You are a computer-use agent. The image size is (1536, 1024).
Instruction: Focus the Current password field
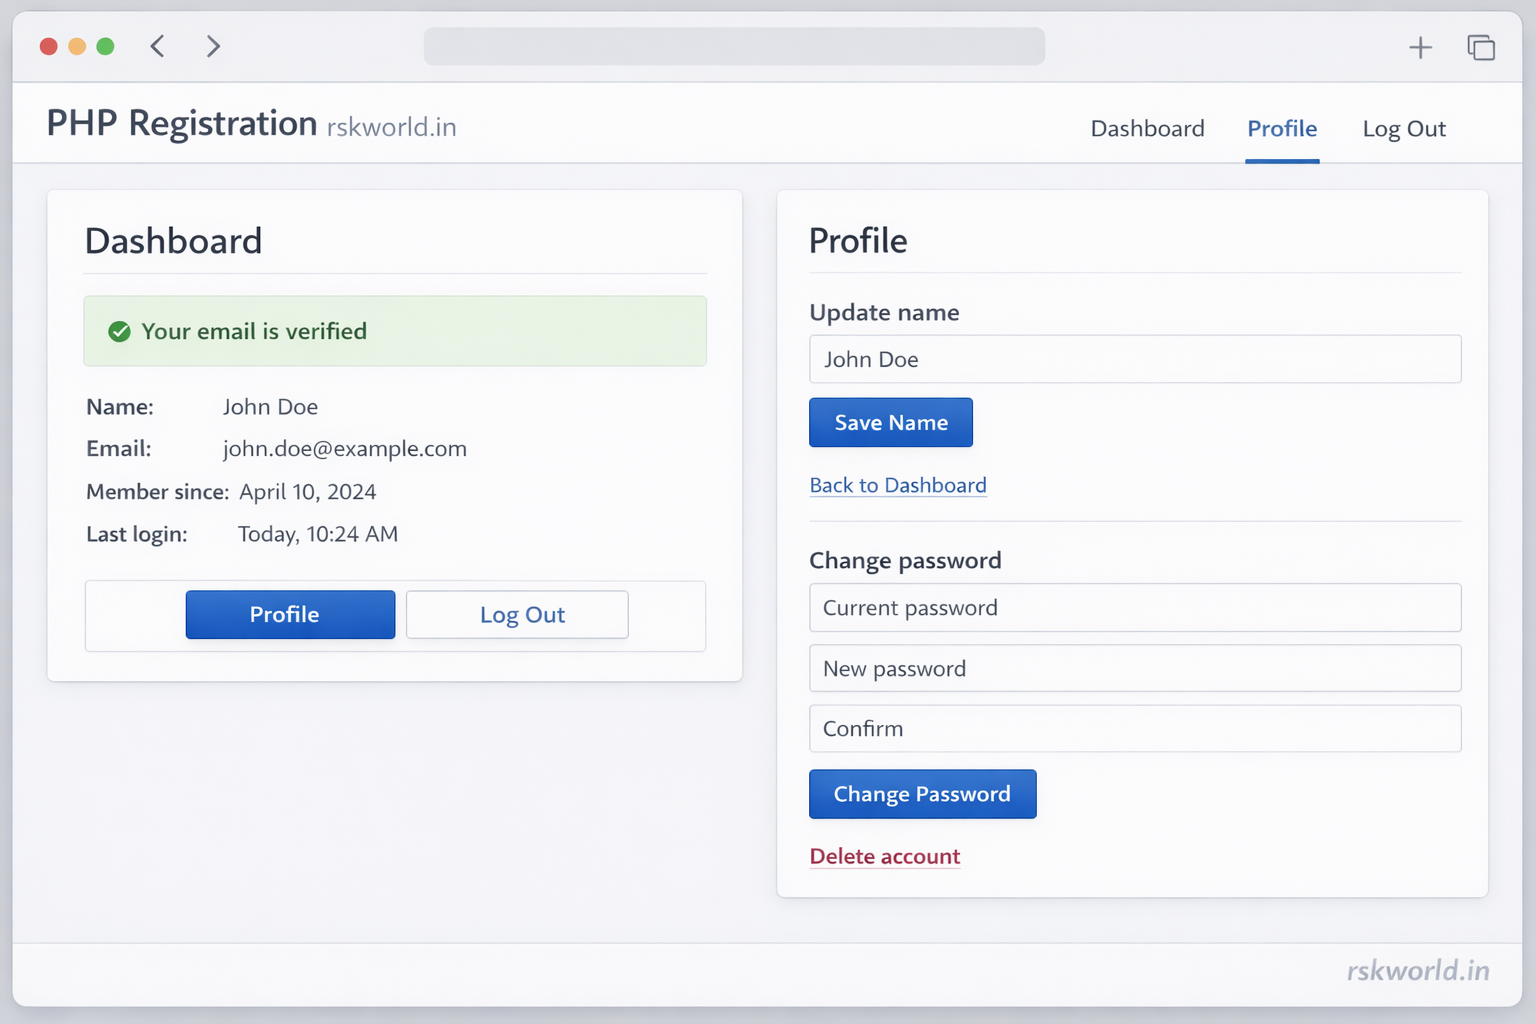pyautogui.click(x=1135, y=607)
